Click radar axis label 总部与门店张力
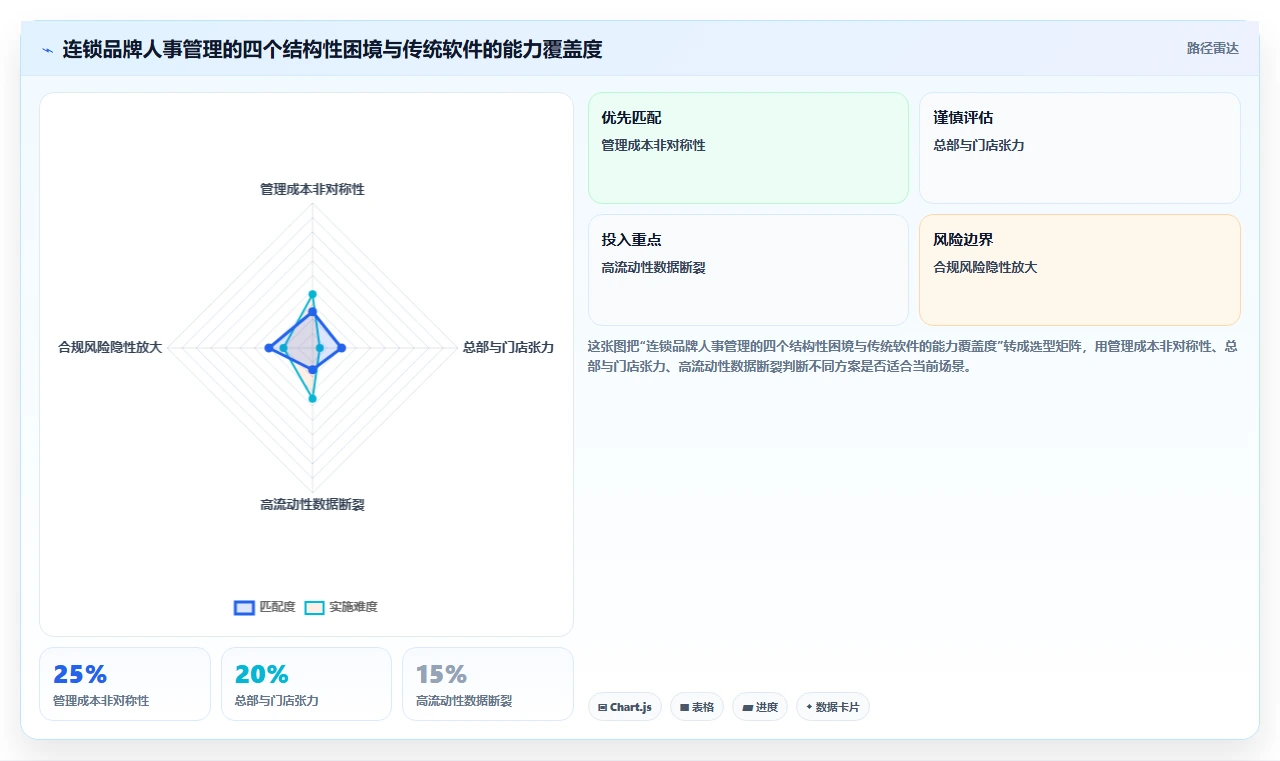The width and height of the screenshot is (1280, 761). 508,347
